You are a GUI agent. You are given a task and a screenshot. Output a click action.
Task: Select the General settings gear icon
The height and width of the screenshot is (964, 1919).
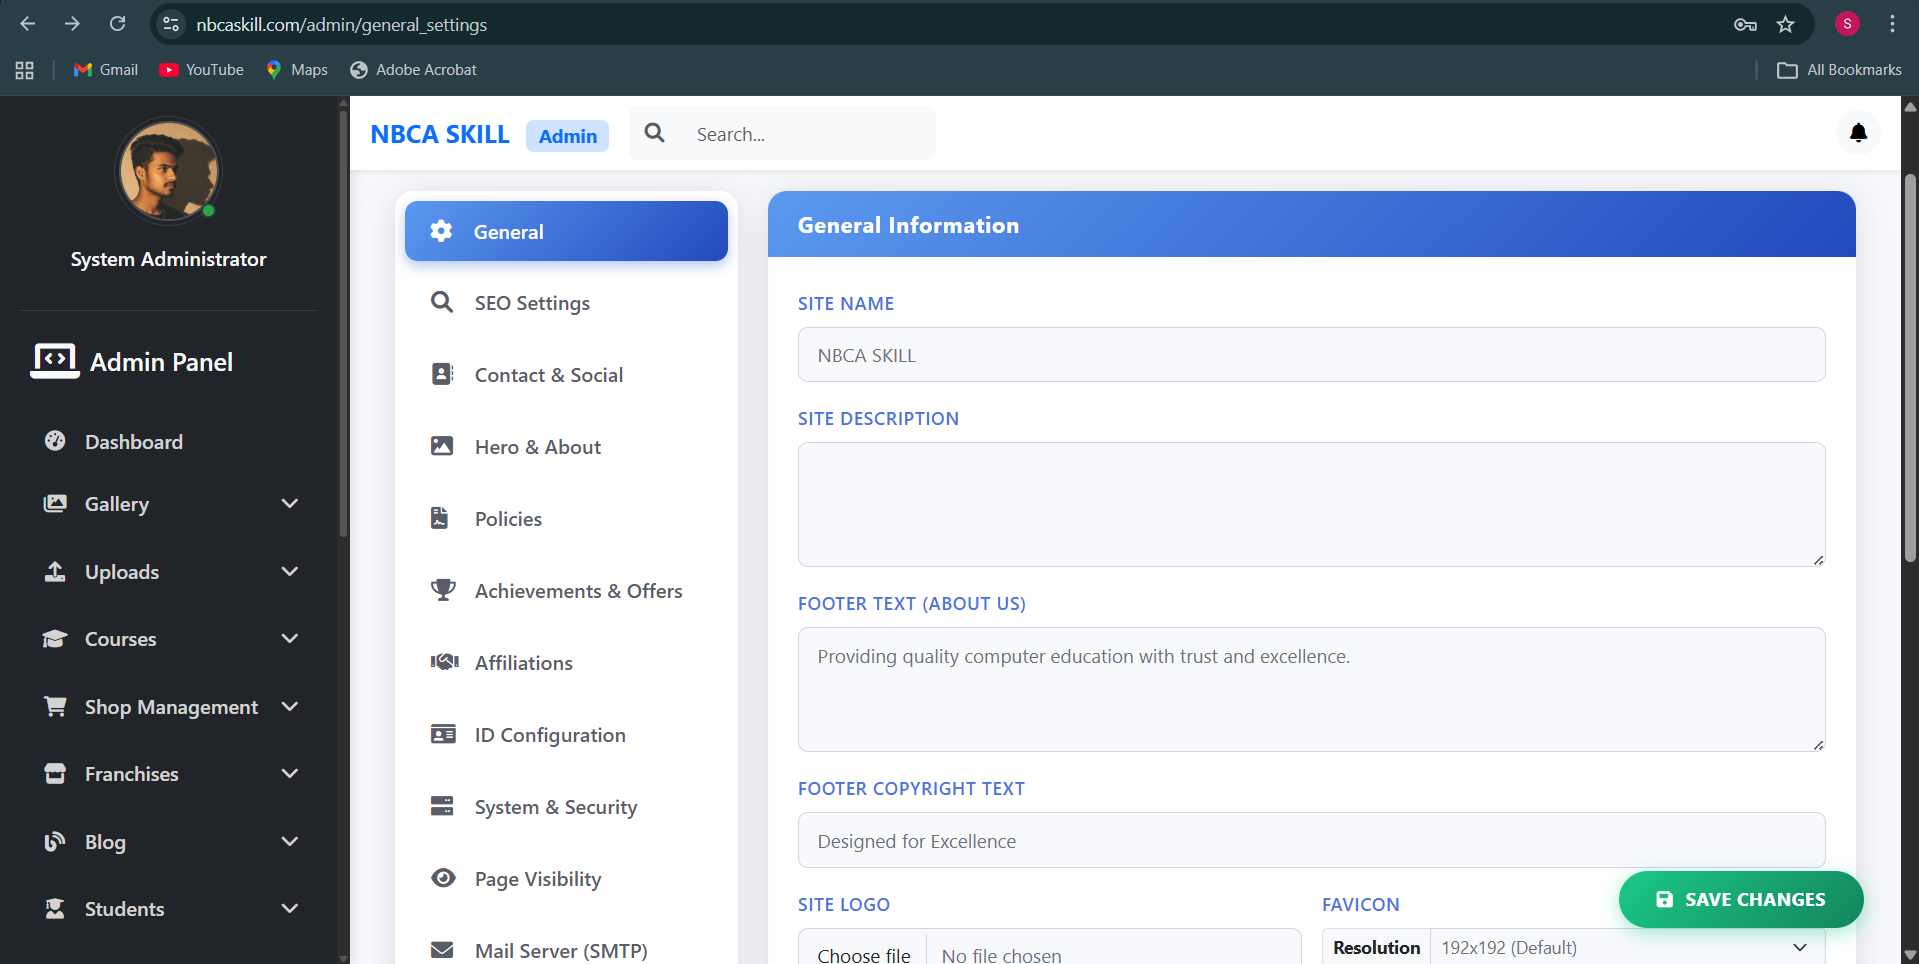(441, 231)
